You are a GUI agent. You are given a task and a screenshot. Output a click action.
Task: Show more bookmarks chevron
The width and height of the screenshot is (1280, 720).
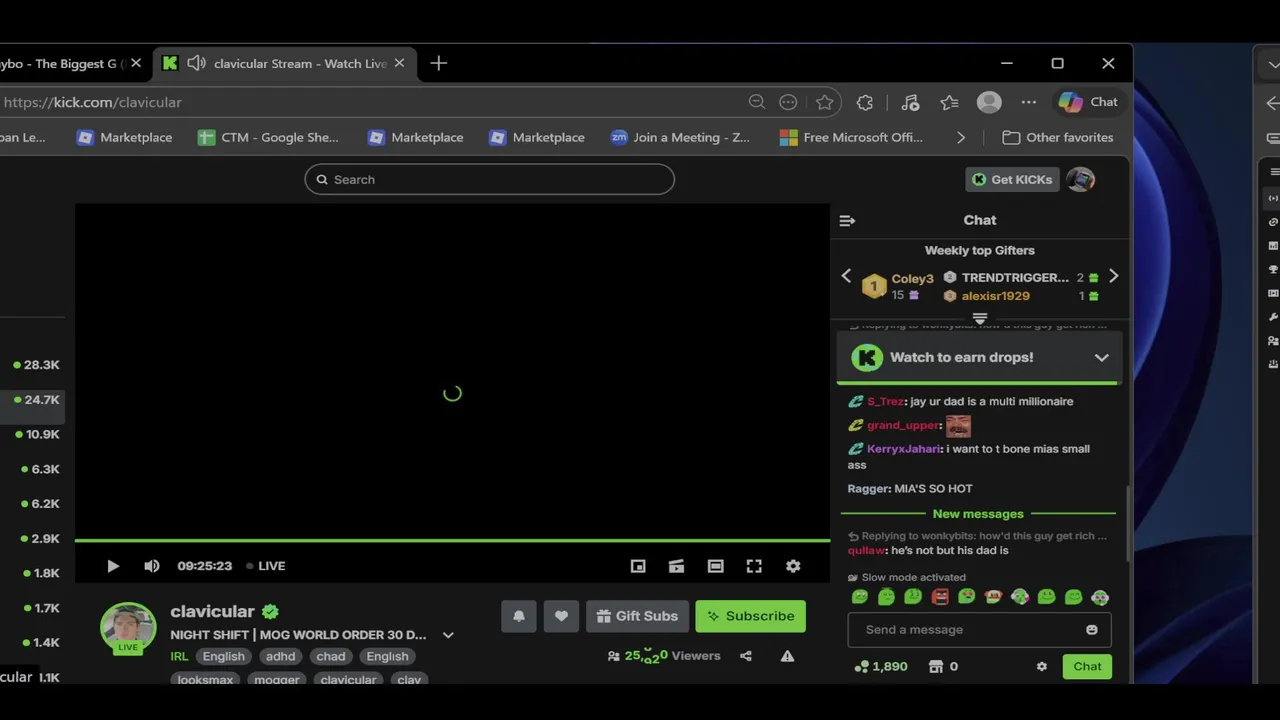click(x=961, y=138)
